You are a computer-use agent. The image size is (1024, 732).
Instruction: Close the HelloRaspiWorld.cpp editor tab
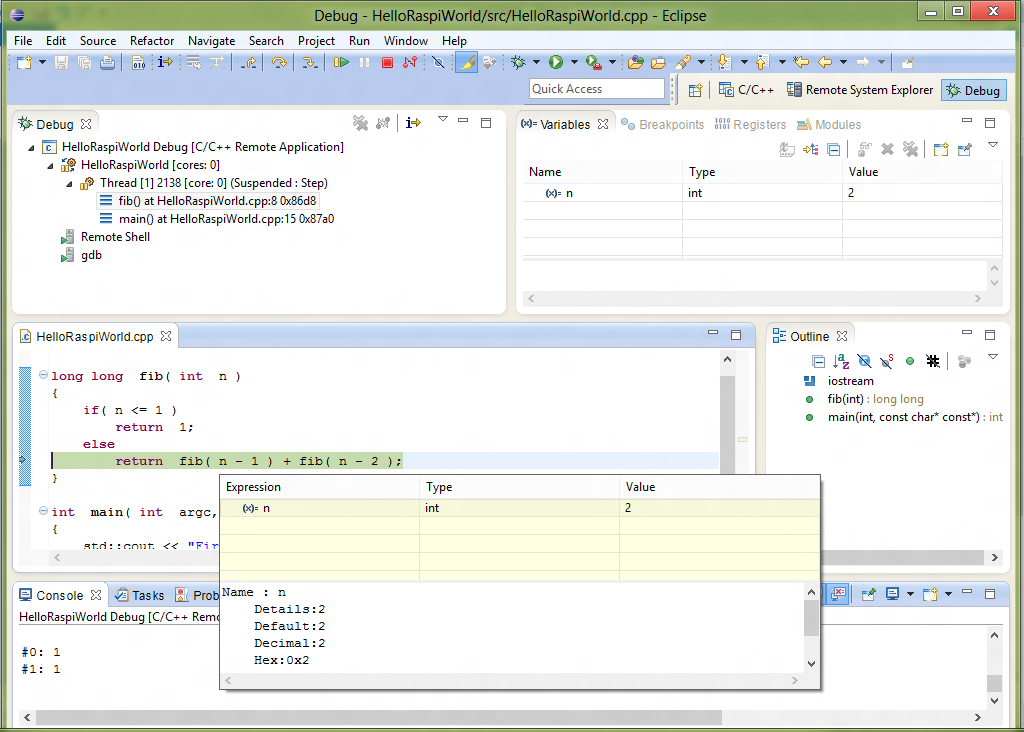click(x=166, y=336)
